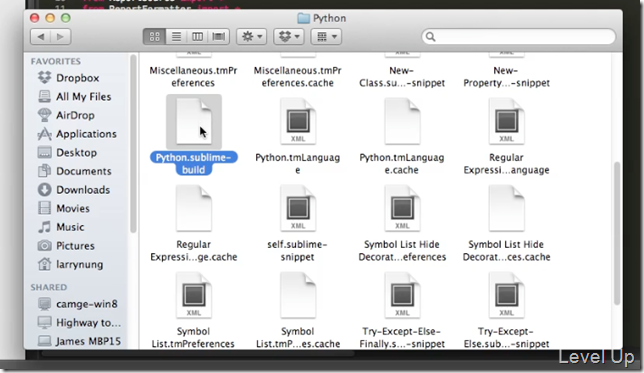Select Regular Expressi...ge.cache file icon
Image resolution: width=644 pixels, height=373 pixels.
click(x=194, y=209)
